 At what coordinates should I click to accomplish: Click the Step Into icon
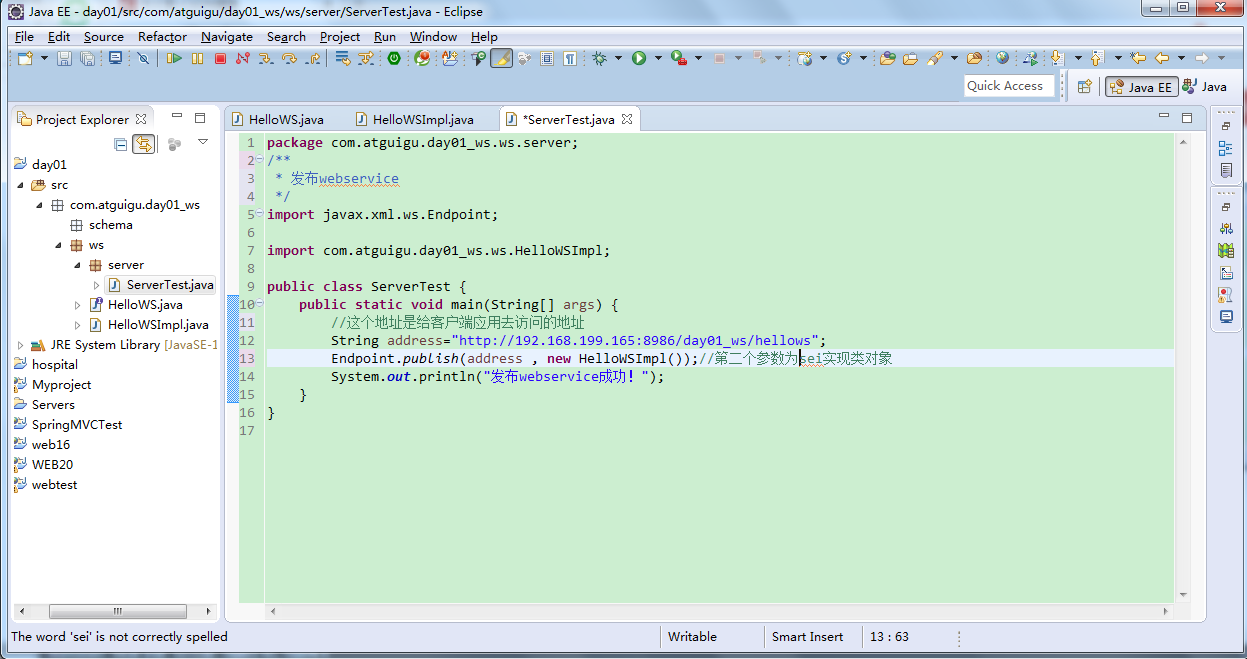coord(266,58)
